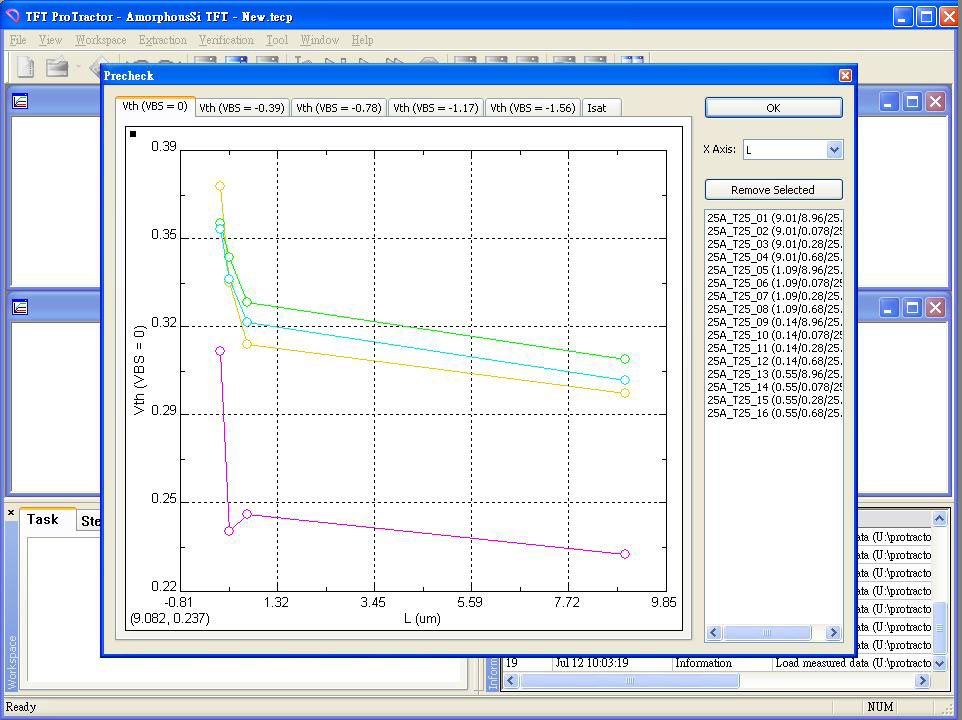Close the Workspace panel using its x
This screenshot has height=720, width=962.
tap(11, 513)
